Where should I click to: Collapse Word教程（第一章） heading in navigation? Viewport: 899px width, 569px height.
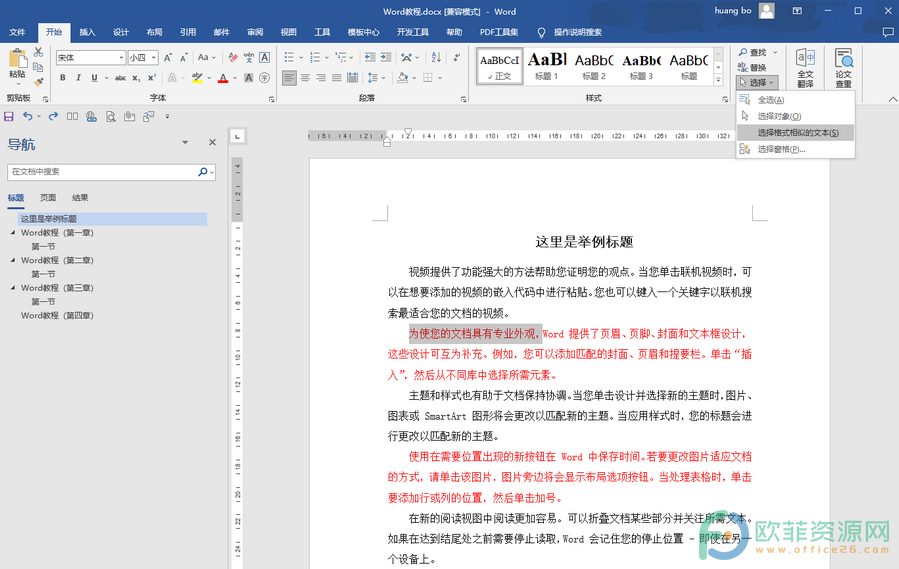coord(13,233)
